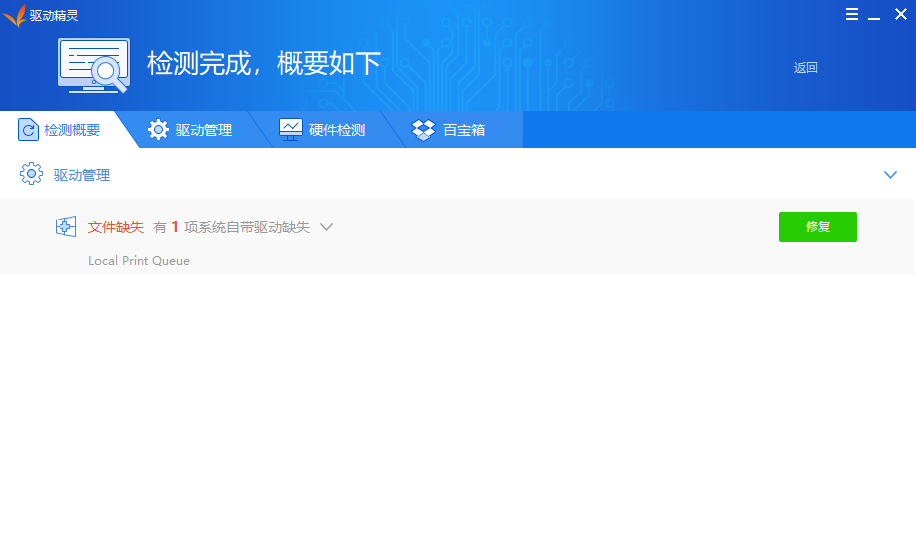Open the hamburger main menu
Viewport: 916px width, 539px height.
click(x=852, y=15)
